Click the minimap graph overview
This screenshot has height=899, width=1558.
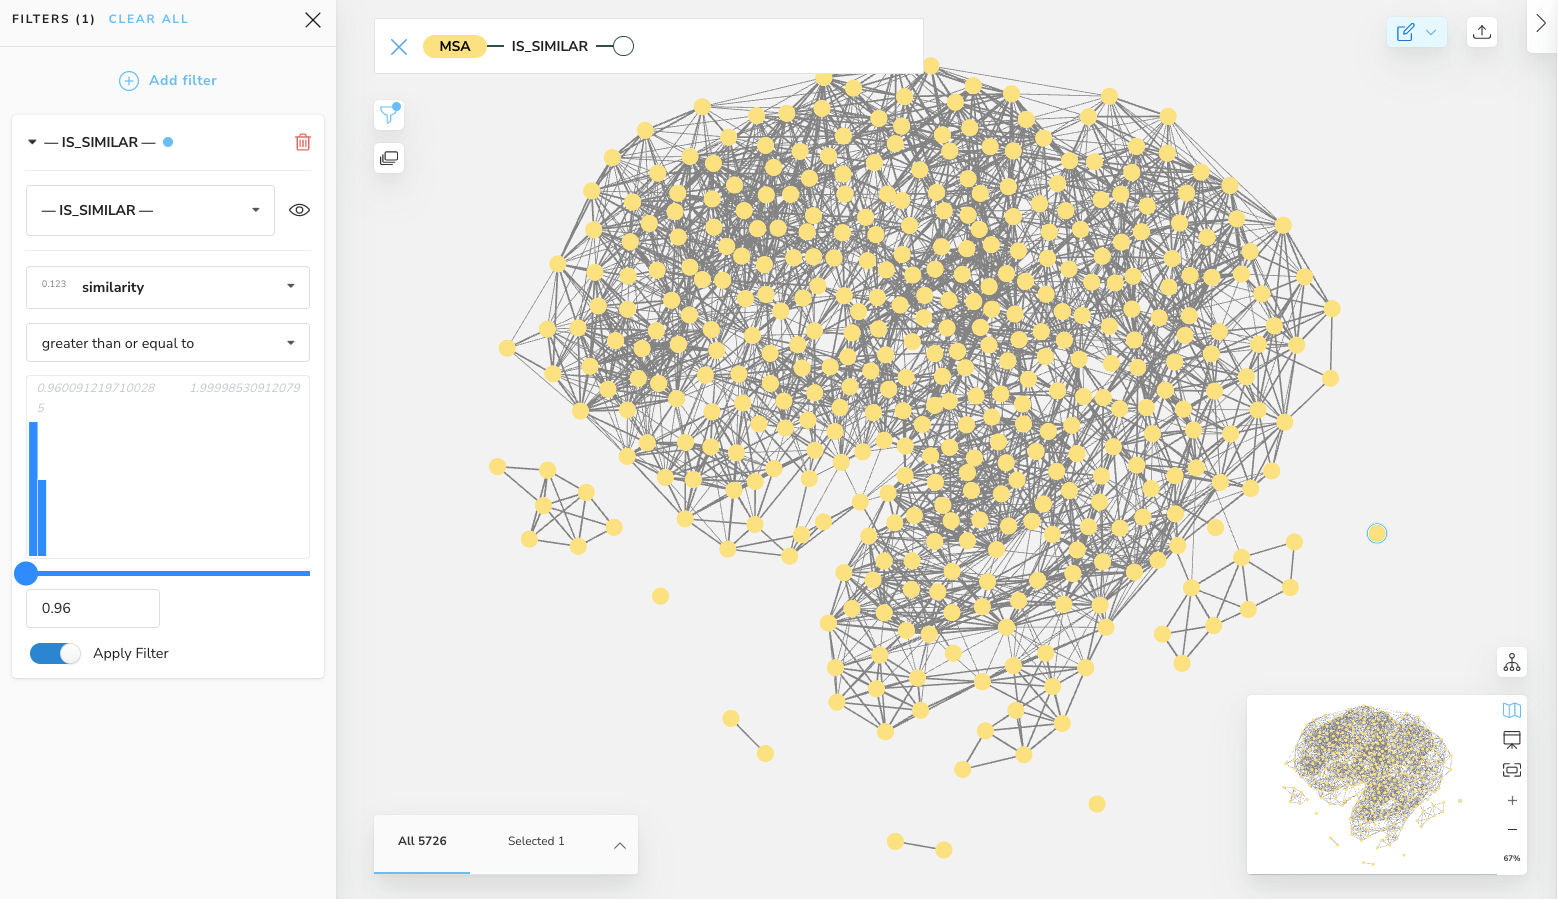(1372, 785)
